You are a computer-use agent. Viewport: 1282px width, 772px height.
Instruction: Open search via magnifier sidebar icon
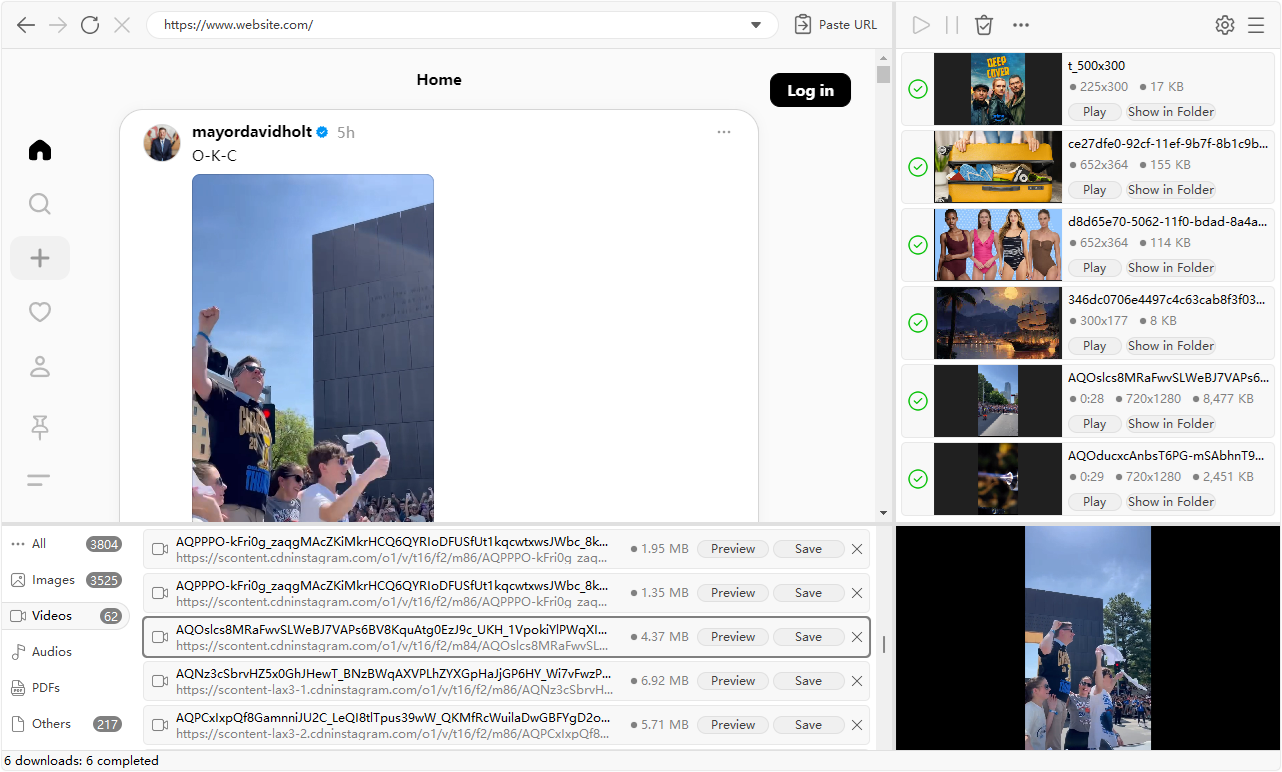tap(40, 204)
